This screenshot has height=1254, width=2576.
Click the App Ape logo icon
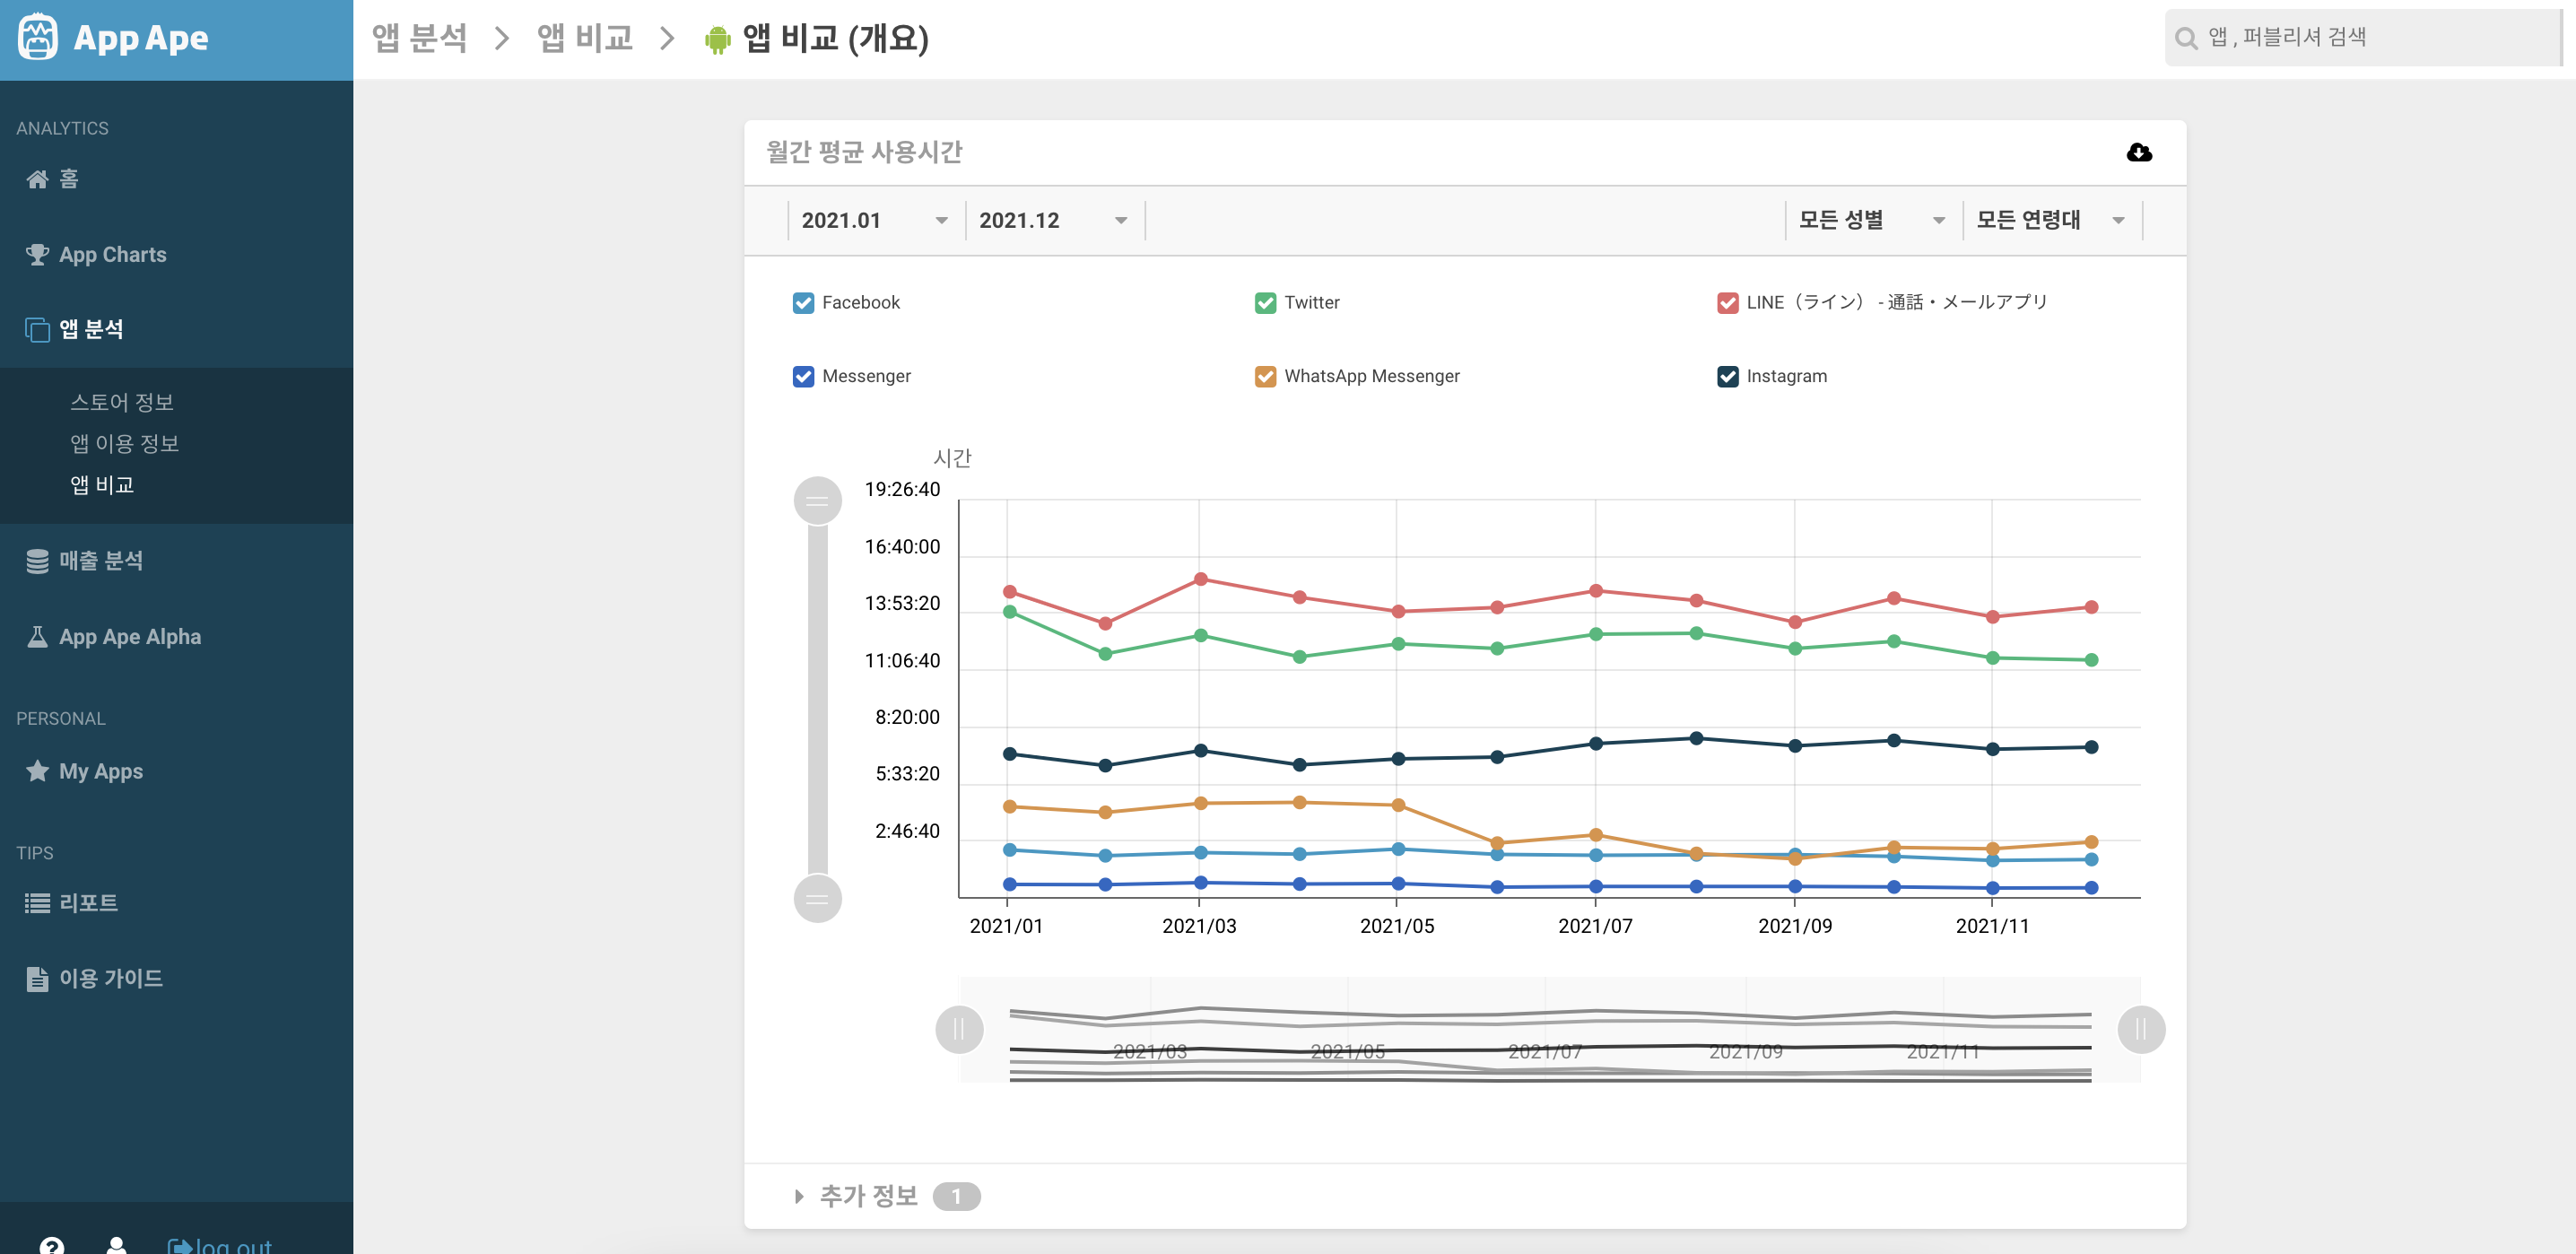38,37
